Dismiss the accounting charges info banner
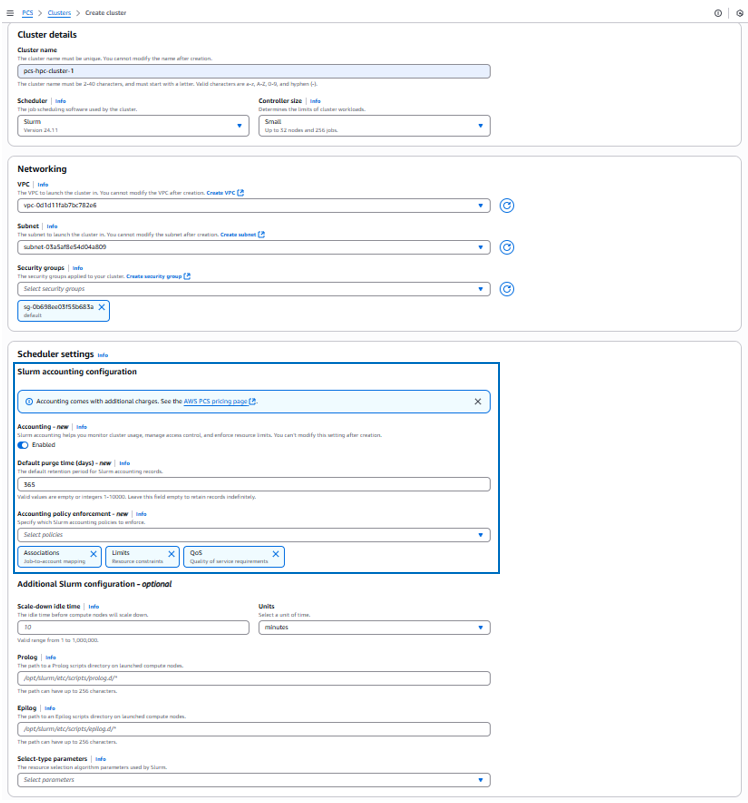 coord(478,400)
